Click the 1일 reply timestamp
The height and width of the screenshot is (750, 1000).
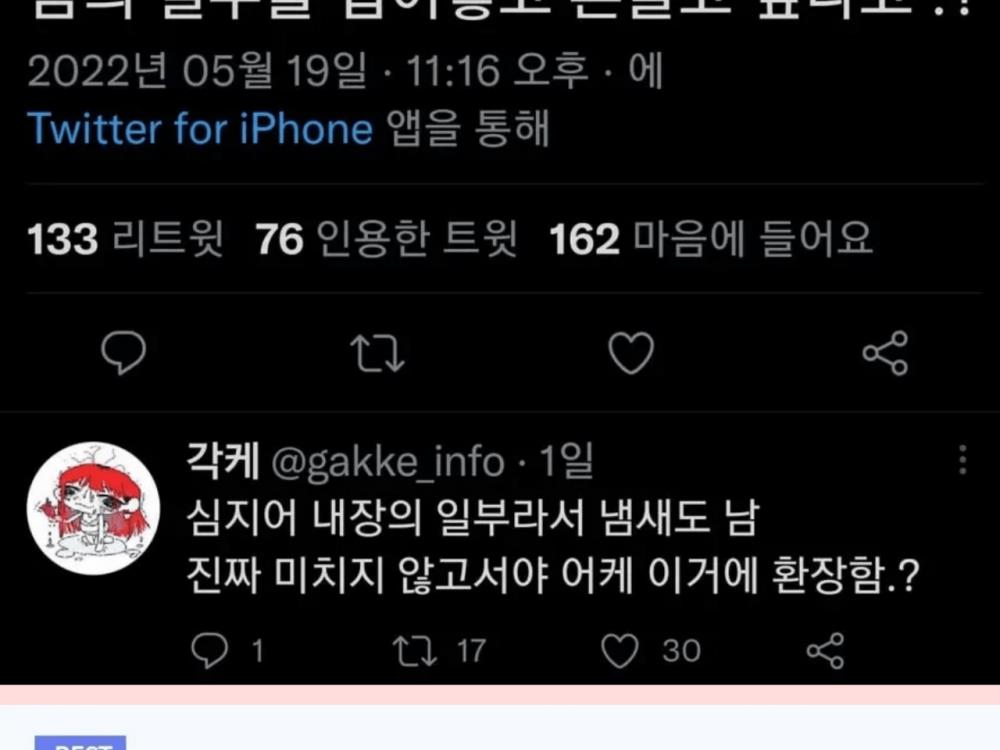pos(566,460)
